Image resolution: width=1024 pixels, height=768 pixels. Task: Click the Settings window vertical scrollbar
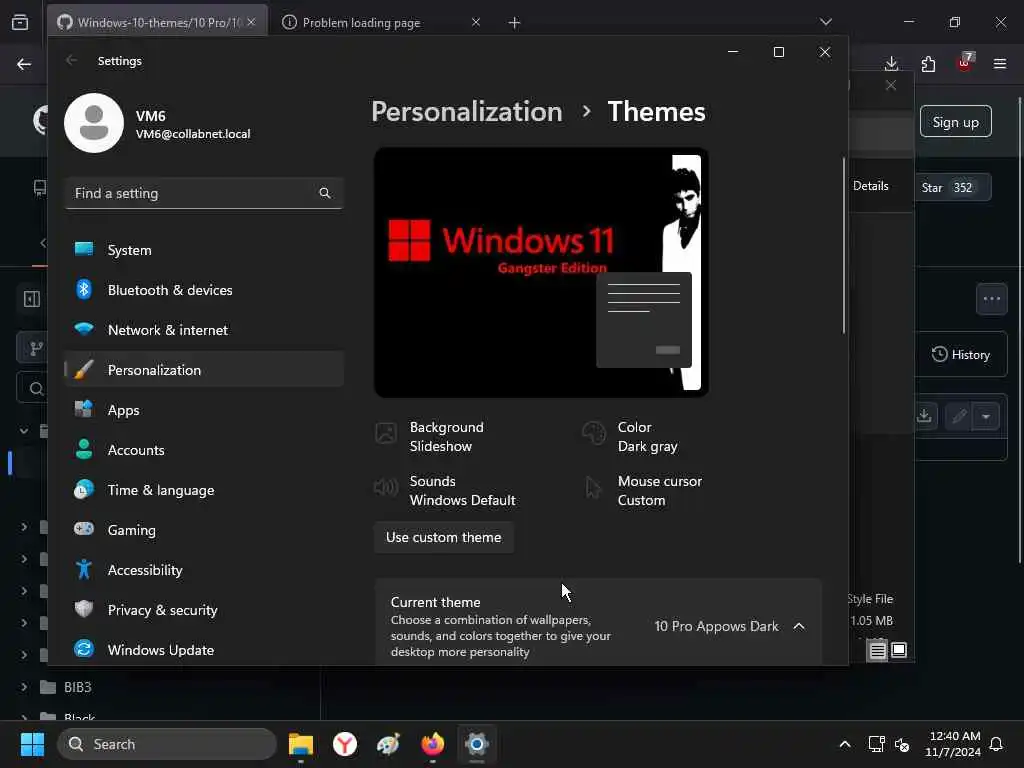(844, 245)
